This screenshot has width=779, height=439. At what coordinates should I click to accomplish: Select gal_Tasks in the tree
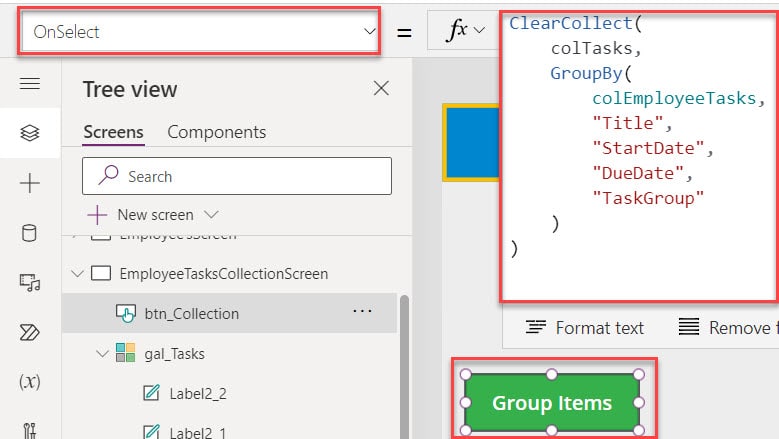(x=174, y=354)
